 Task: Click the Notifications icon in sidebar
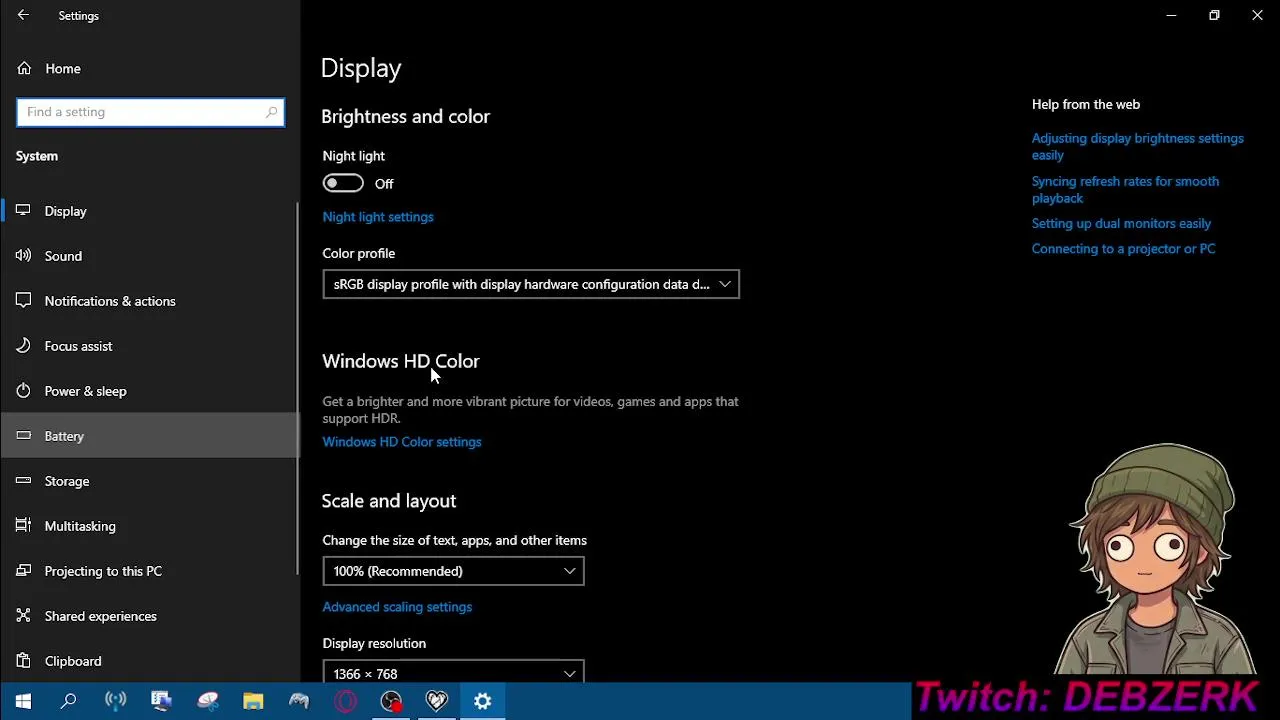coord(24,301)
